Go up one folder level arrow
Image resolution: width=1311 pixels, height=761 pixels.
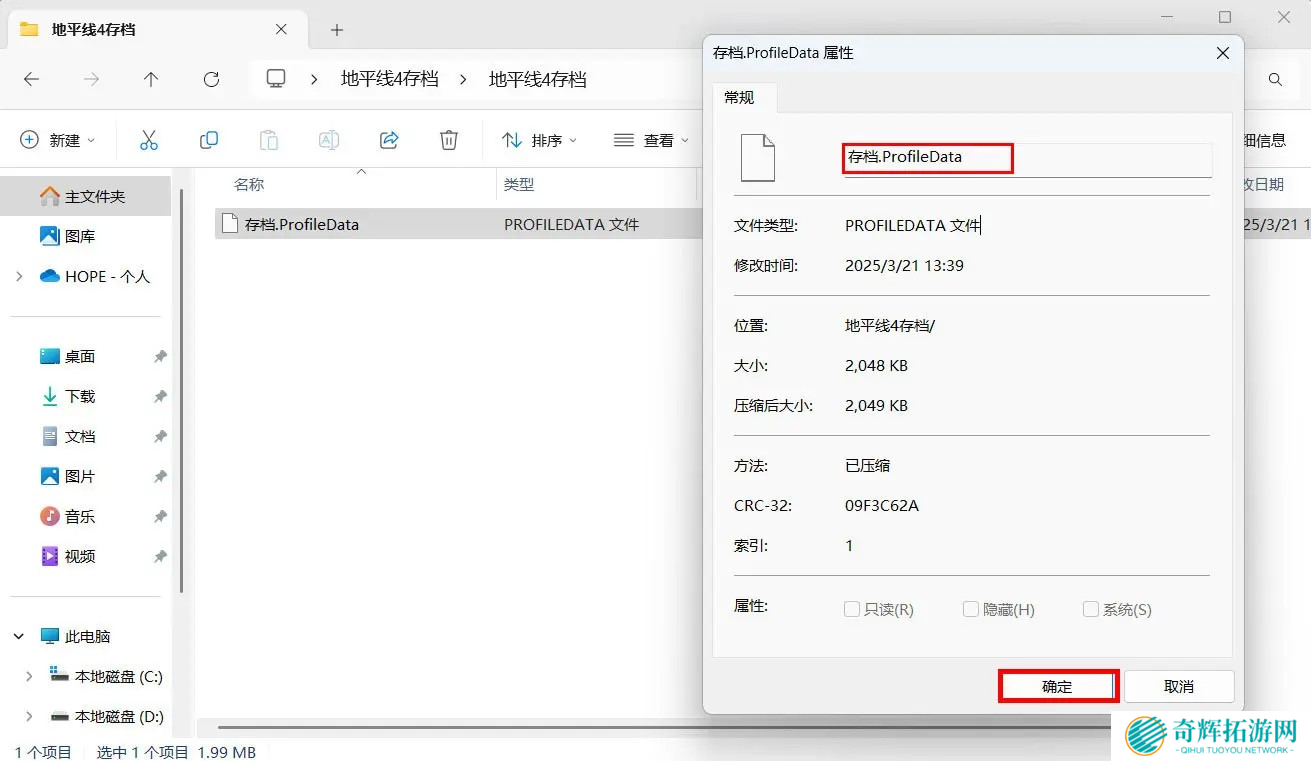(x=151, y=79)
